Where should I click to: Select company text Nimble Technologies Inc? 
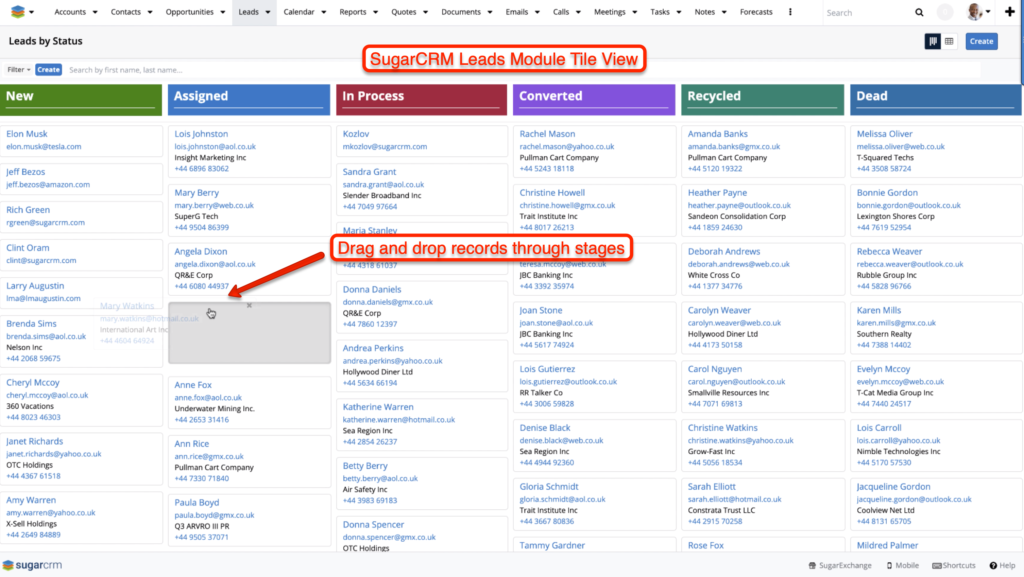tap(899, 452)
